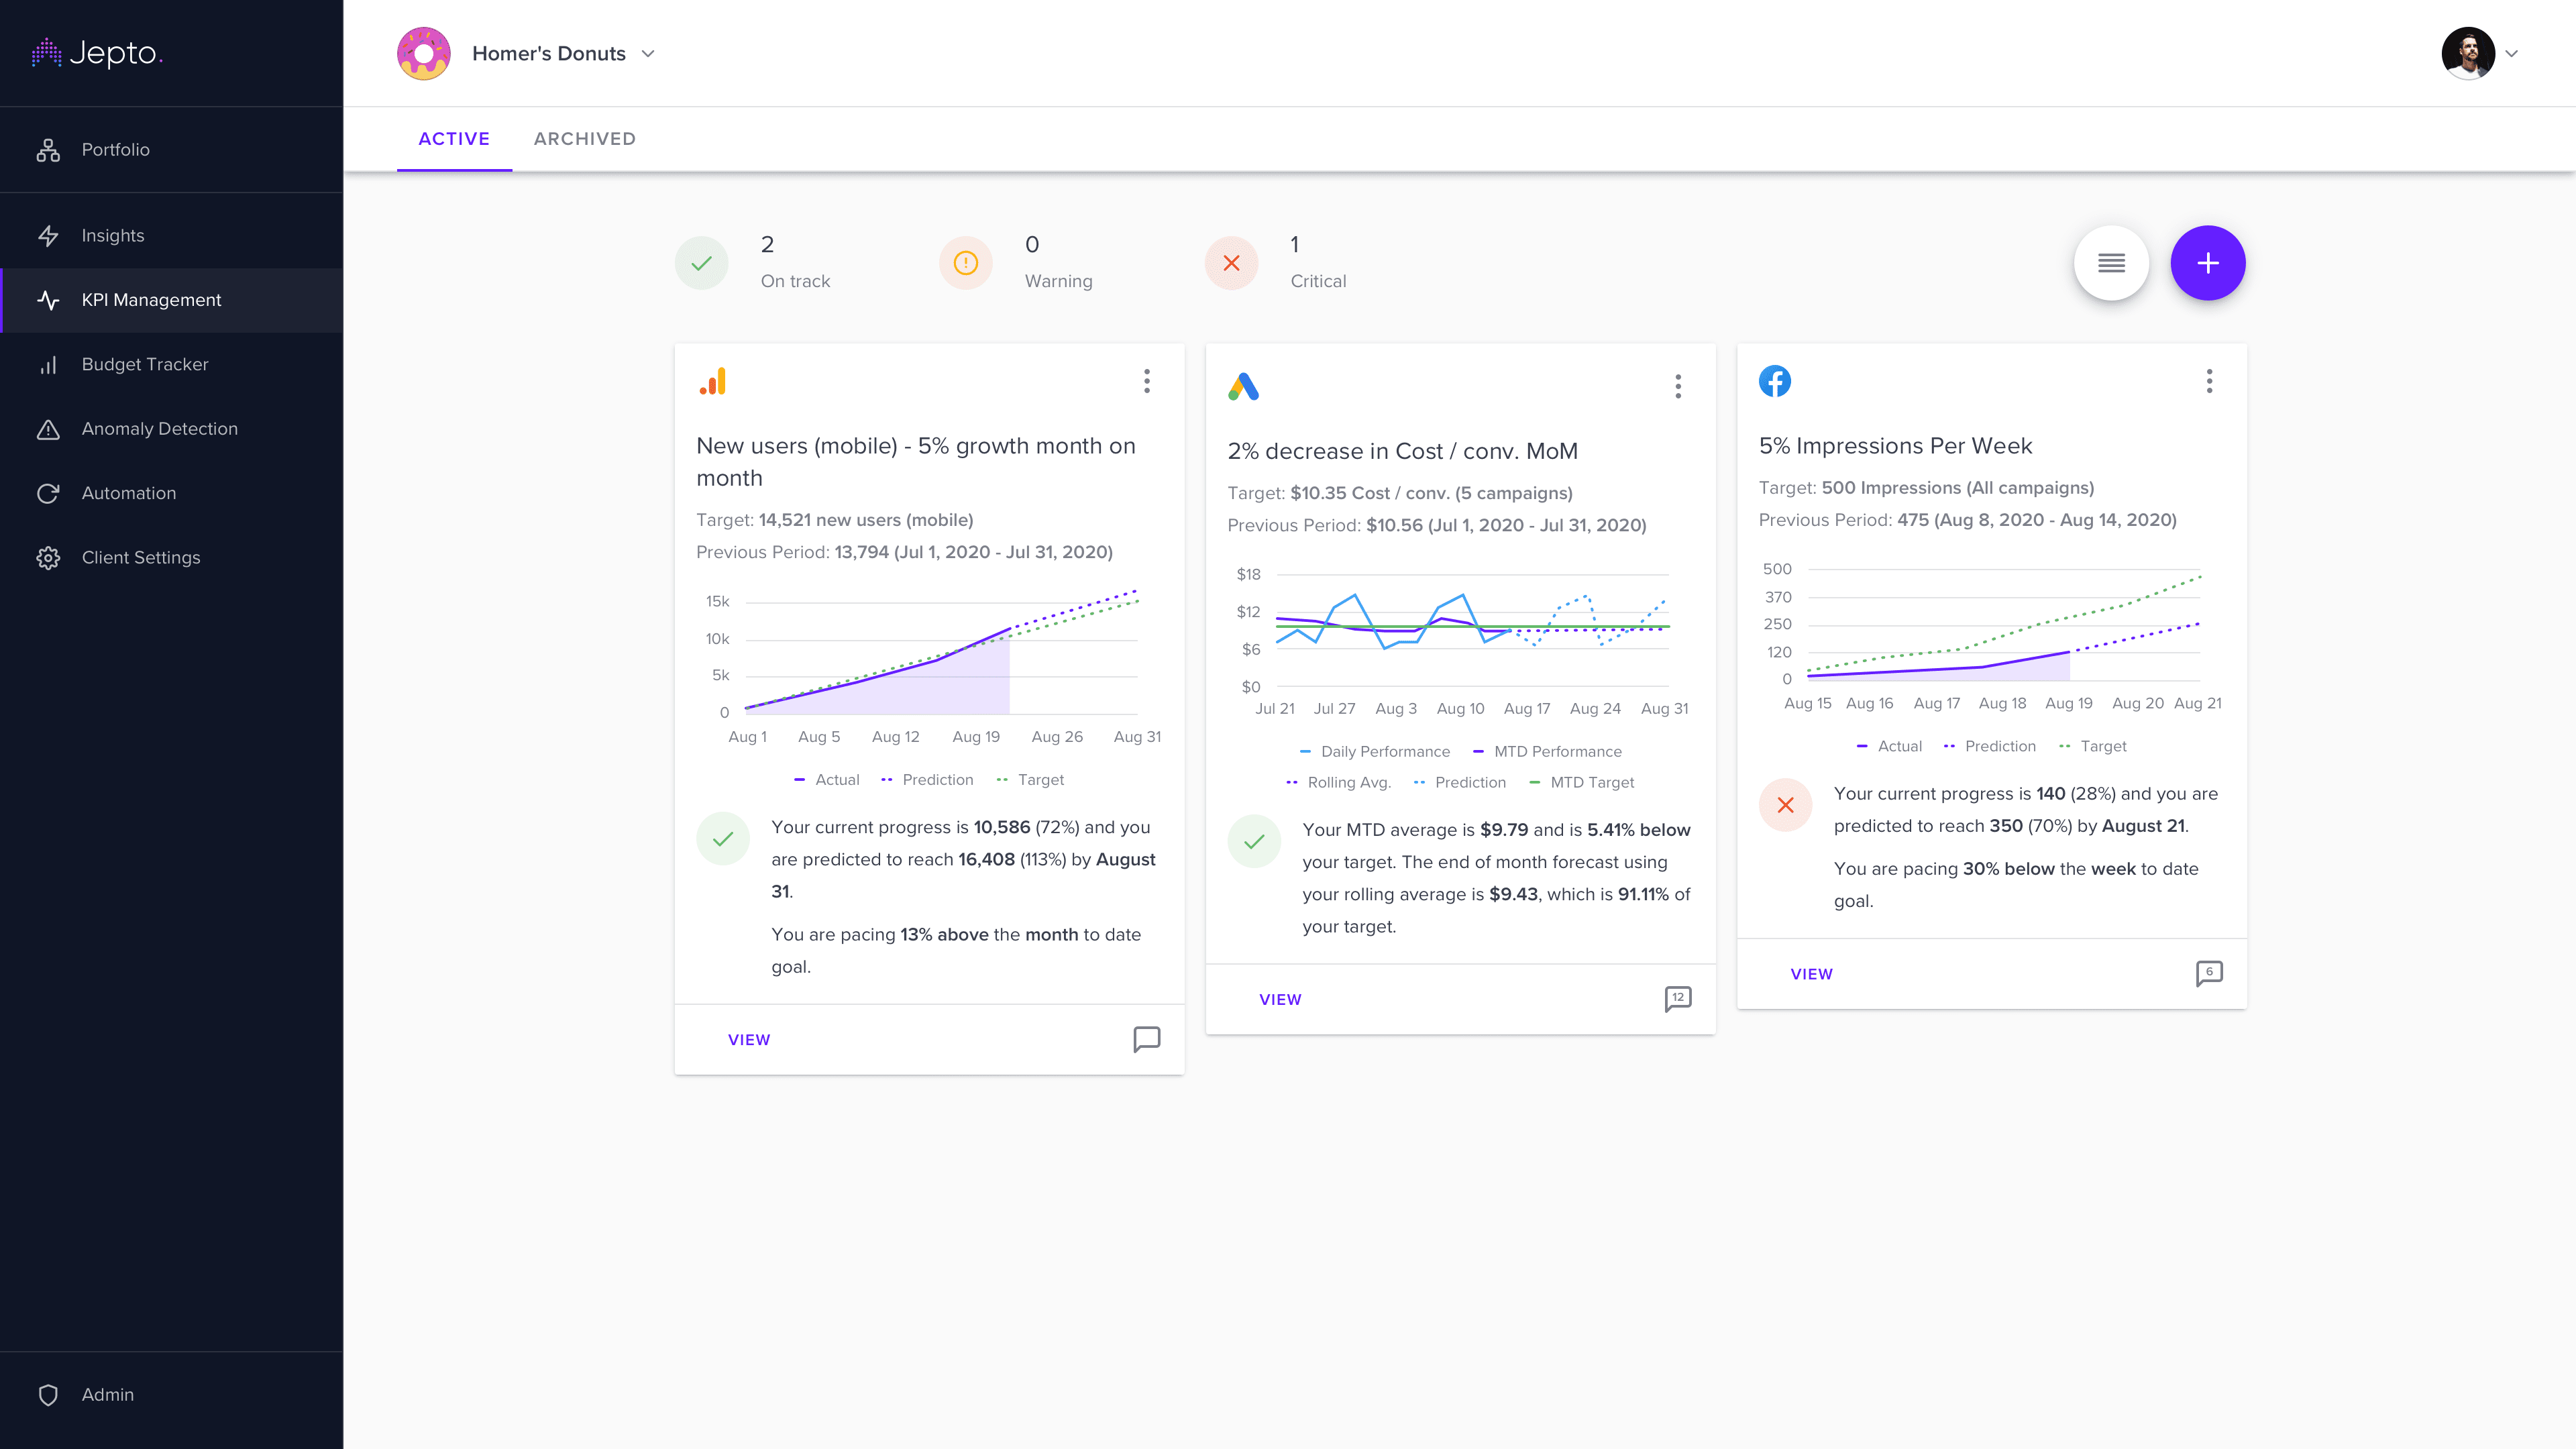Click Facebook icon on Impressions card
Image resolution: width=2576 pixels, height=1449 pixels.
click(1775, 381)
